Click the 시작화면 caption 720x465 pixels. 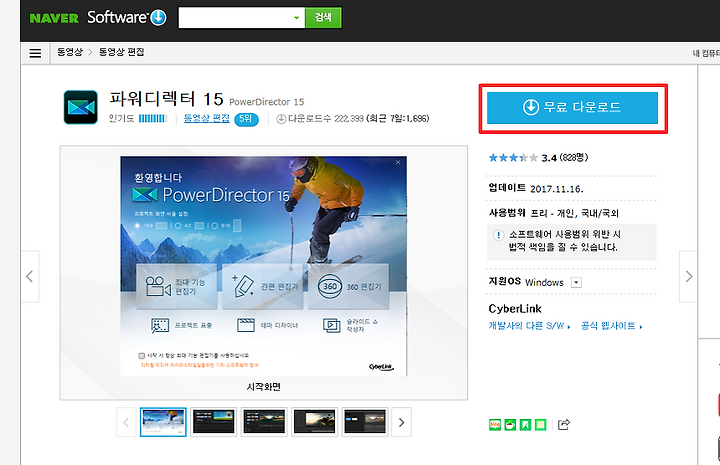[264, 387]
